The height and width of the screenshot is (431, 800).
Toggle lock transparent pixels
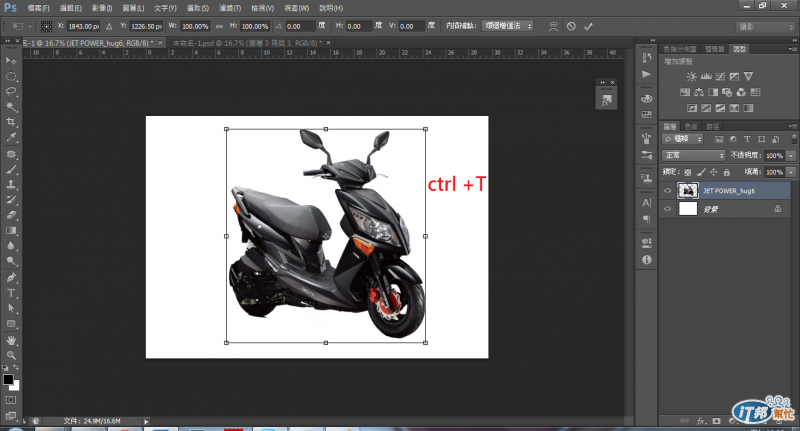coord(688,172)
